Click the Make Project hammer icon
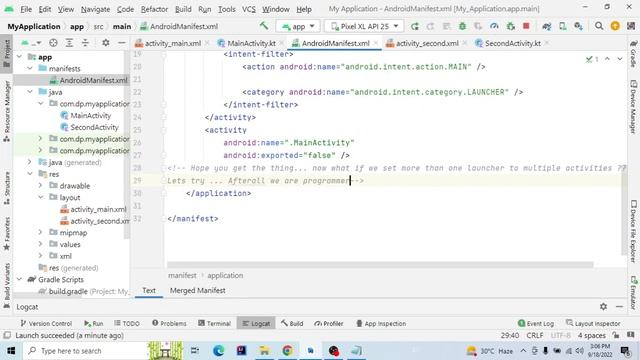Viewport: 640px width, 360px height. coord(264,26)
